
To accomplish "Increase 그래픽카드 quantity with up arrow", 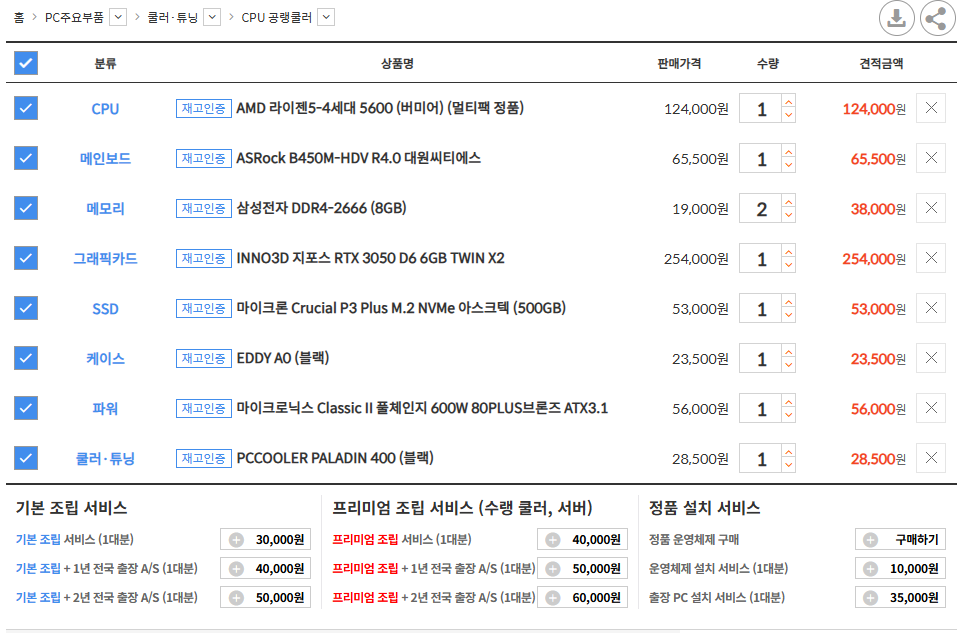I will click(788, 252).
